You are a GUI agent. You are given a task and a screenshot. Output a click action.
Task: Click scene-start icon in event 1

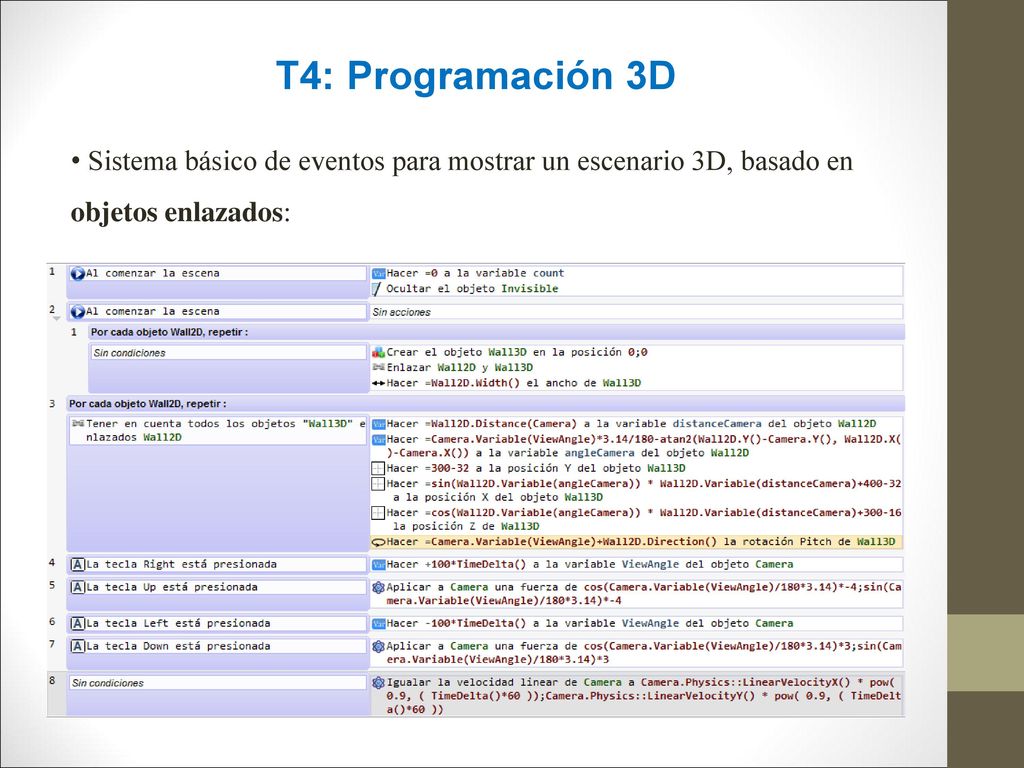click(78, 274)
